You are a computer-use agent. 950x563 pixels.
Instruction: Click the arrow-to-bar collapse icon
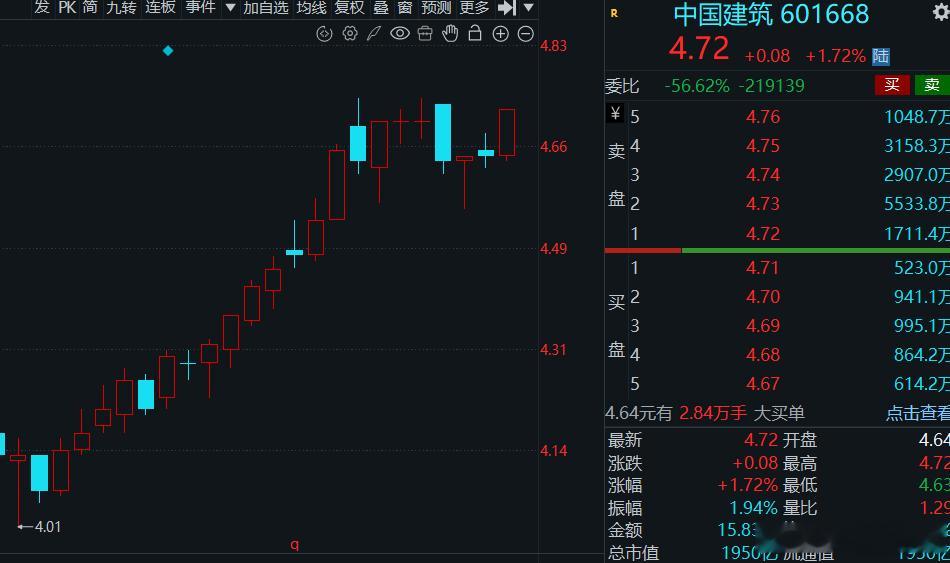(x=507, y=7)
